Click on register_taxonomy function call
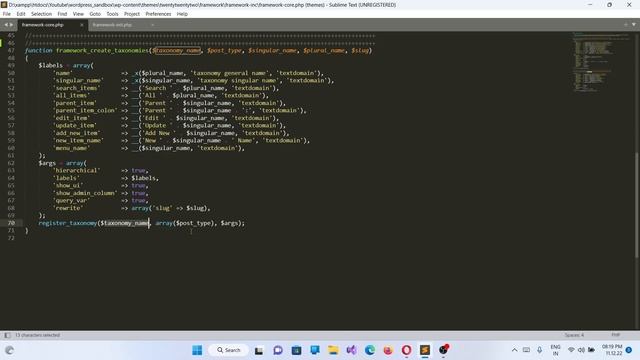The height and width of the screenshot is (360, 640). point(67,223)
